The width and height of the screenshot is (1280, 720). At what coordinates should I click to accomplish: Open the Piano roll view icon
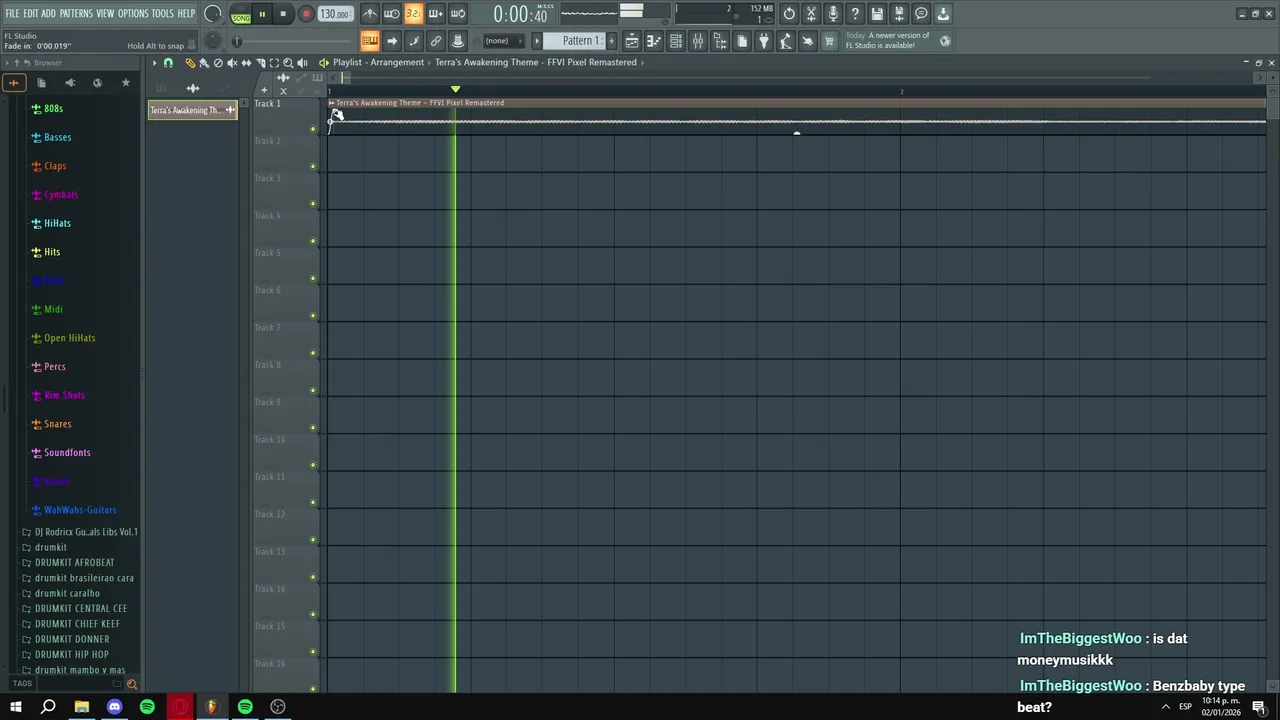point(654,41)
